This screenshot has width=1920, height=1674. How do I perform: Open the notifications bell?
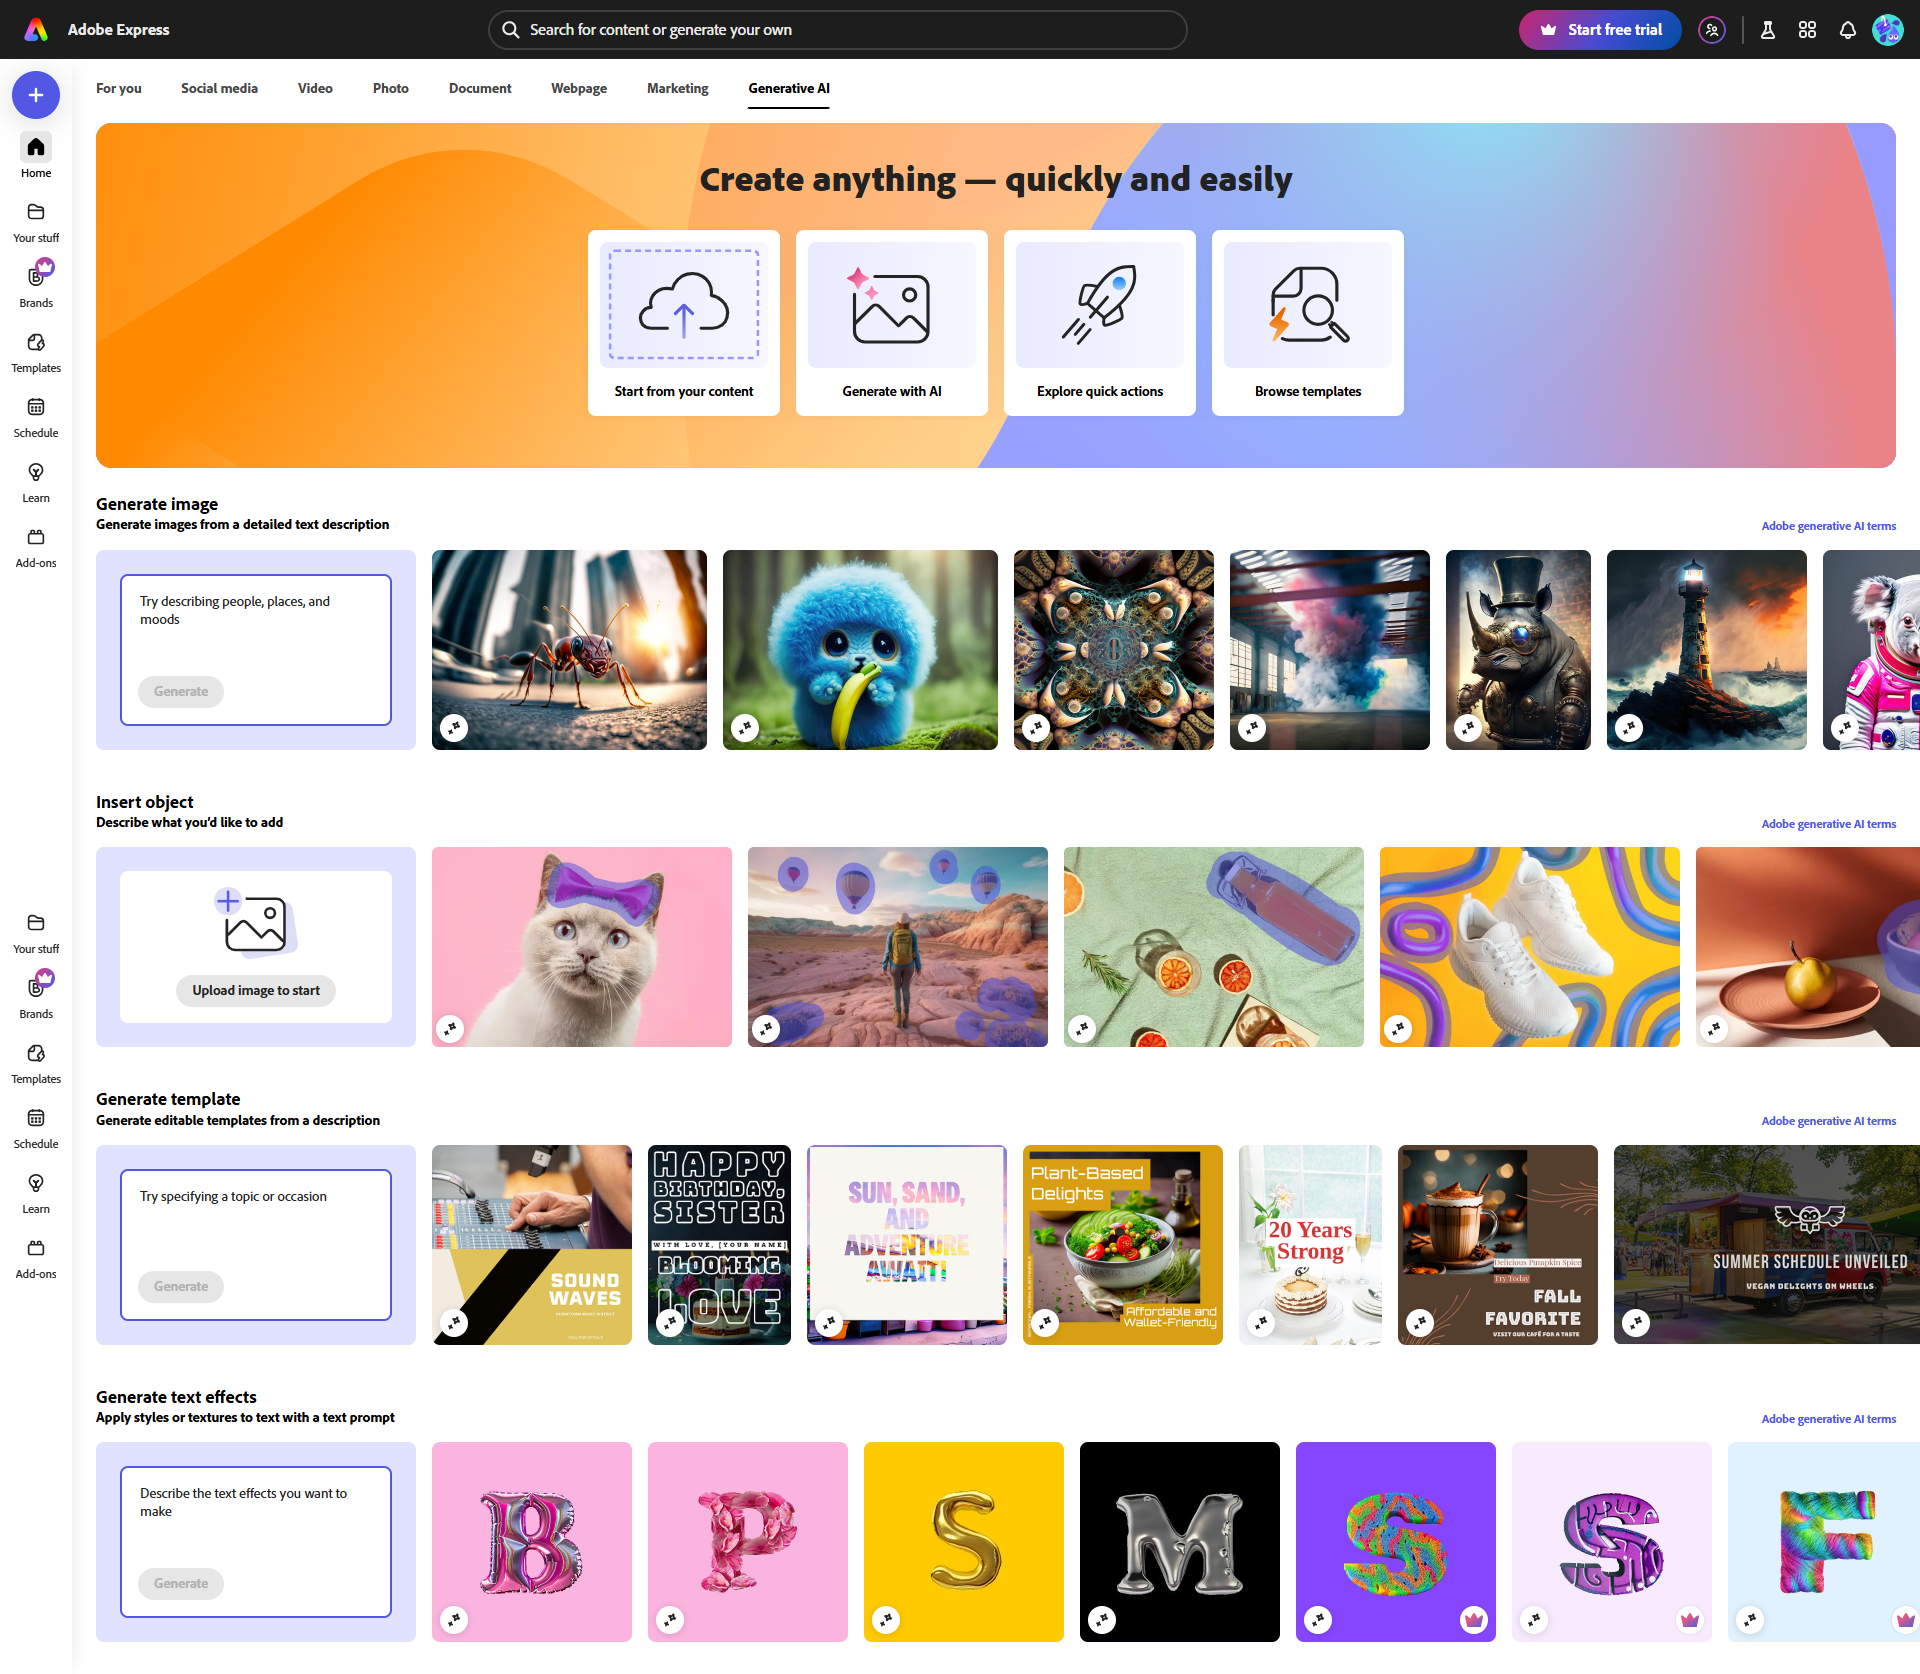[x=1847, y=30]
